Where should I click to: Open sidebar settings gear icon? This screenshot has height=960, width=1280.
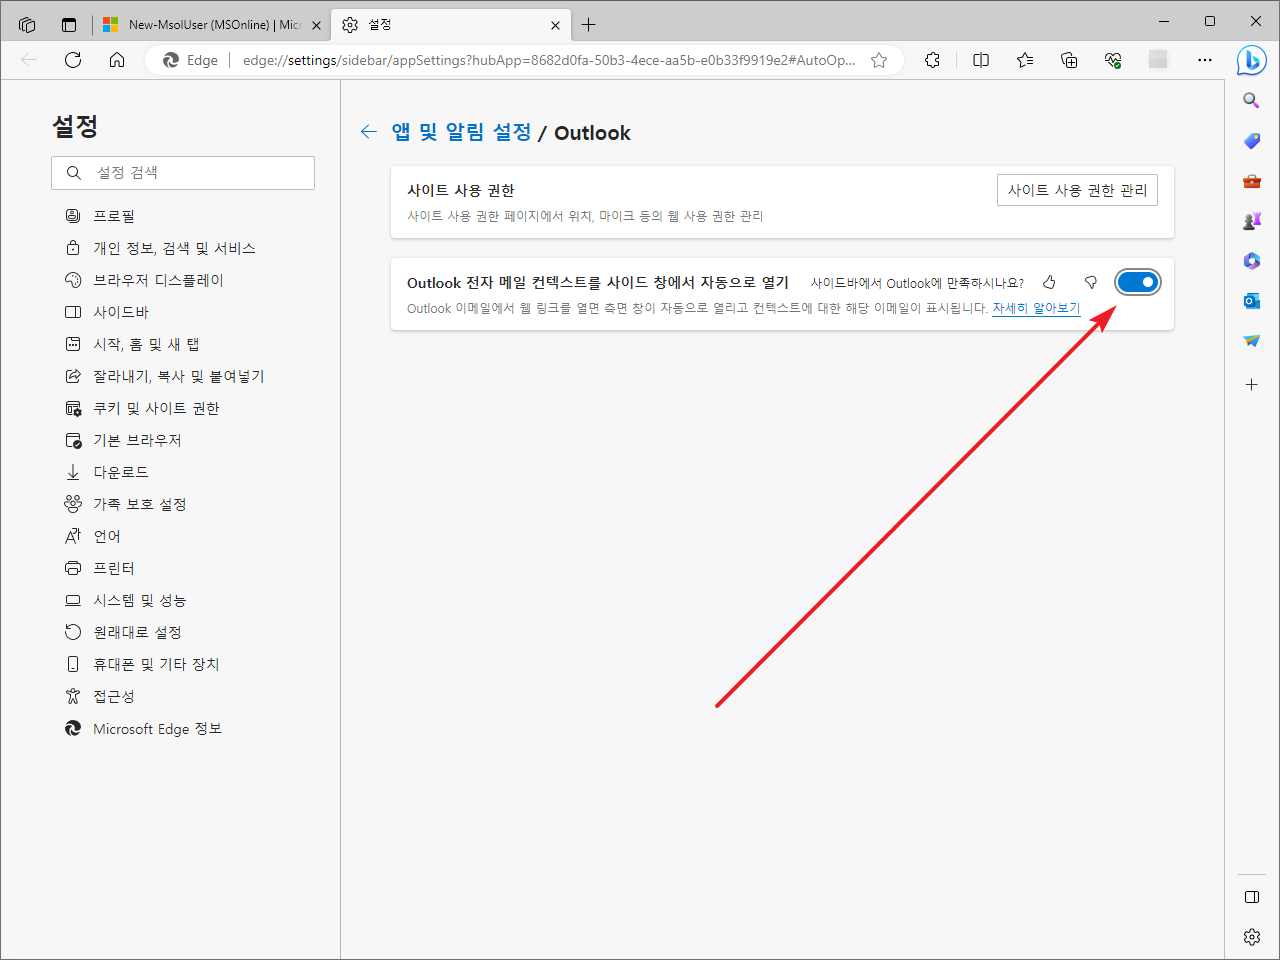(x=1251, y=937)
